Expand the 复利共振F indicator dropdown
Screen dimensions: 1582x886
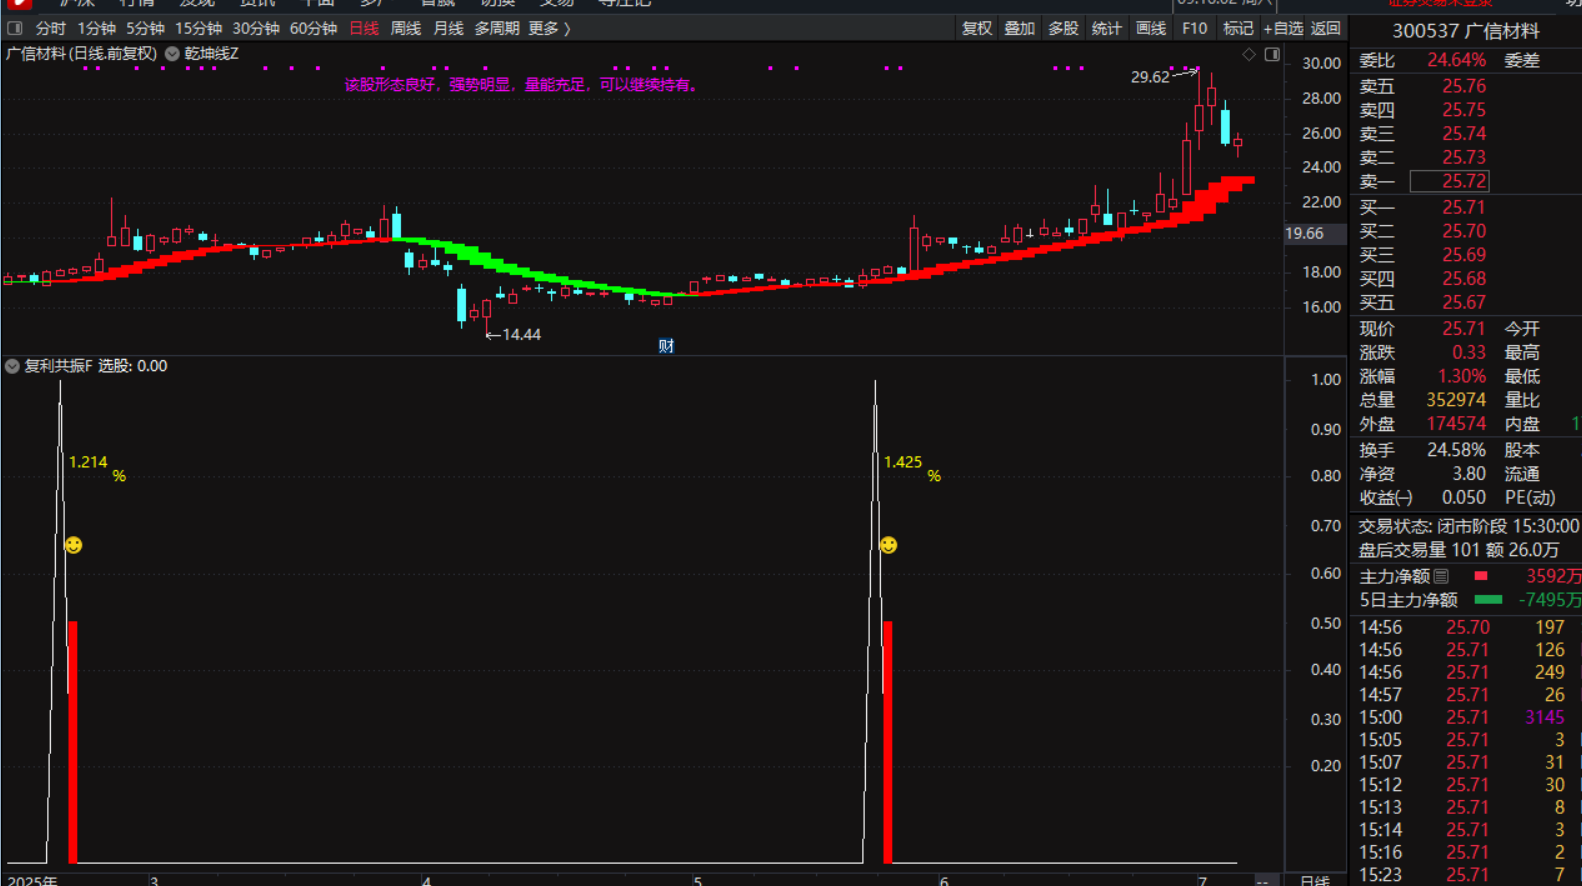(x=12, y=367)
